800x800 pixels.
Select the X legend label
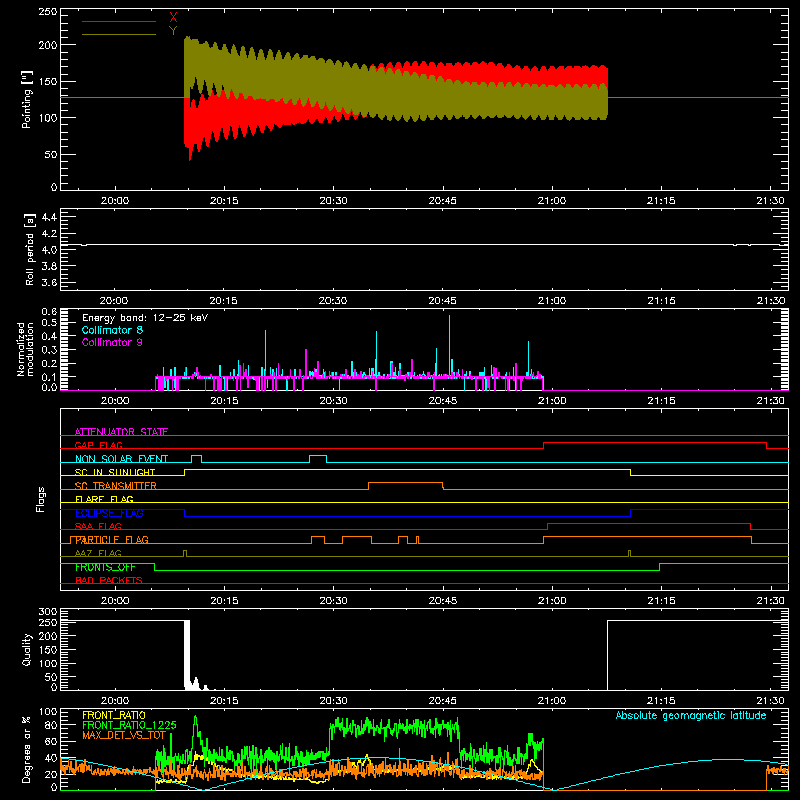pyautogui.click(x=173, y=18)
